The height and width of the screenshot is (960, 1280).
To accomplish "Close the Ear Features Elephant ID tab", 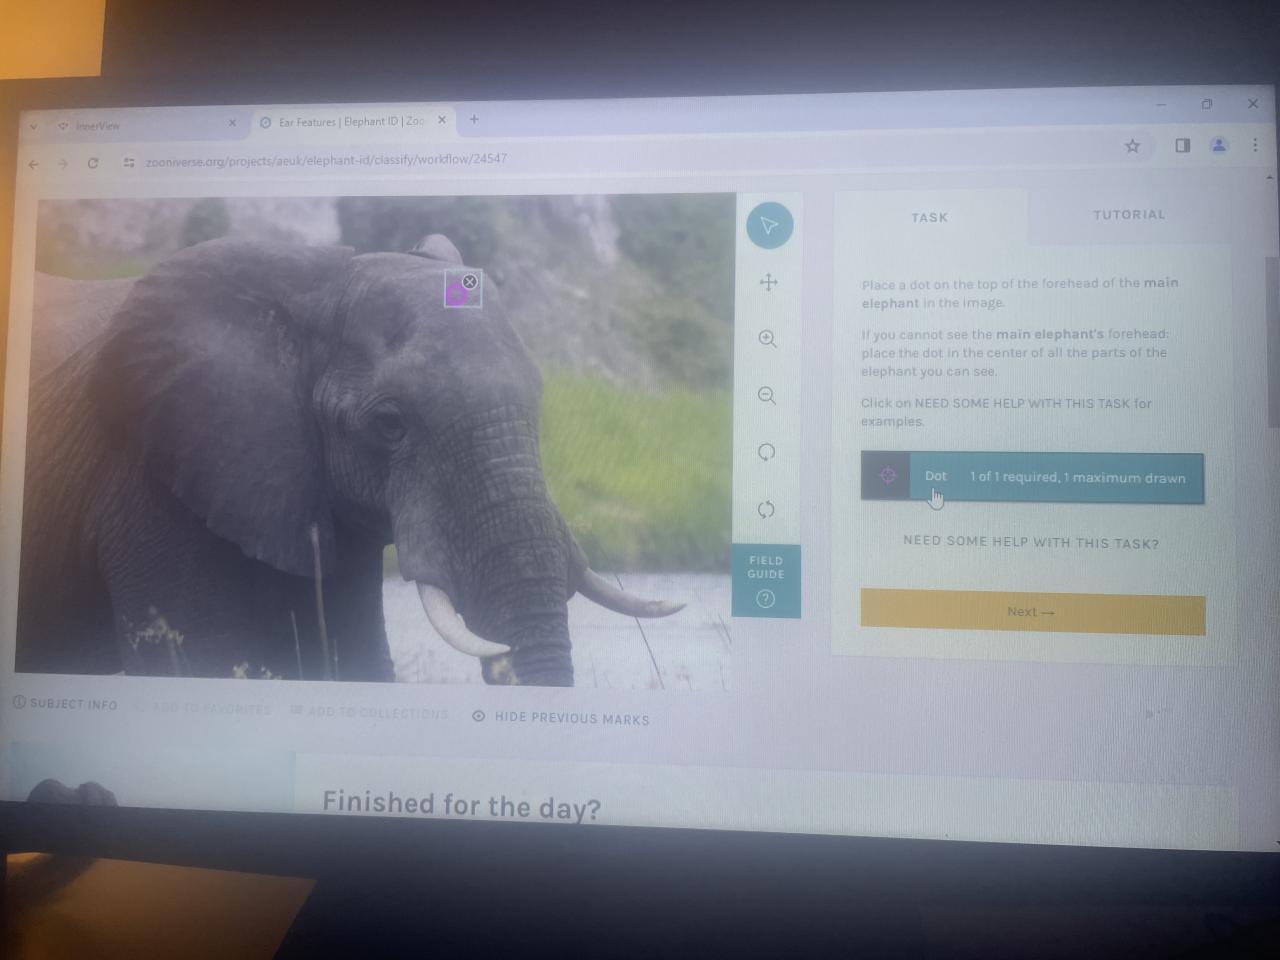I will pyautogui.click(x=442, y=120).
